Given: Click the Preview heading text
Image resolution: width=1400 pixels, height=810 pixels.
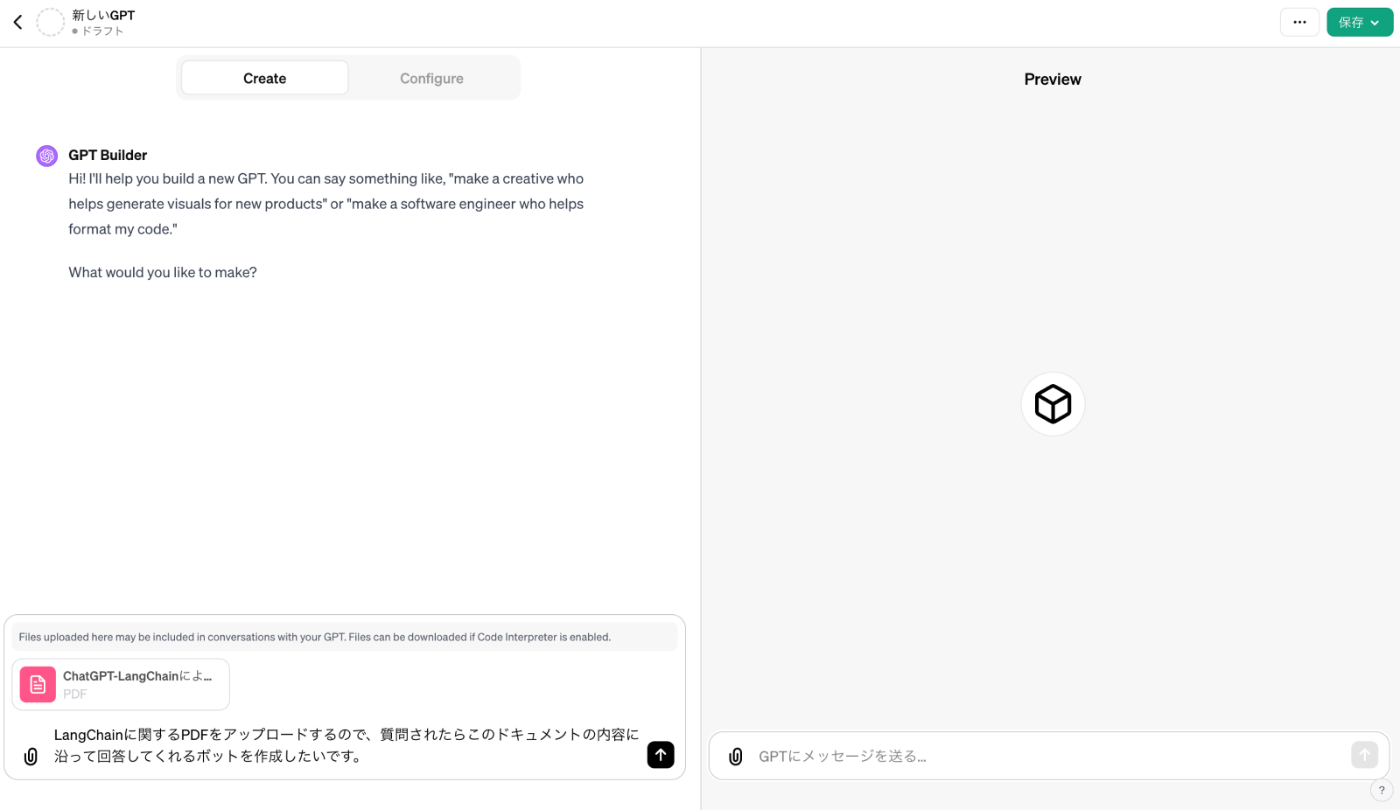Looking at the screenshot, I should click(x=1052, y=79).
